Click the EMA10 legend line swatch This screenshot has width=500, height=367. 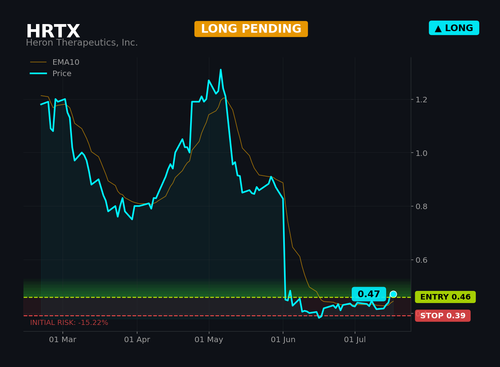pyautogui.click(x=38, y=62)
